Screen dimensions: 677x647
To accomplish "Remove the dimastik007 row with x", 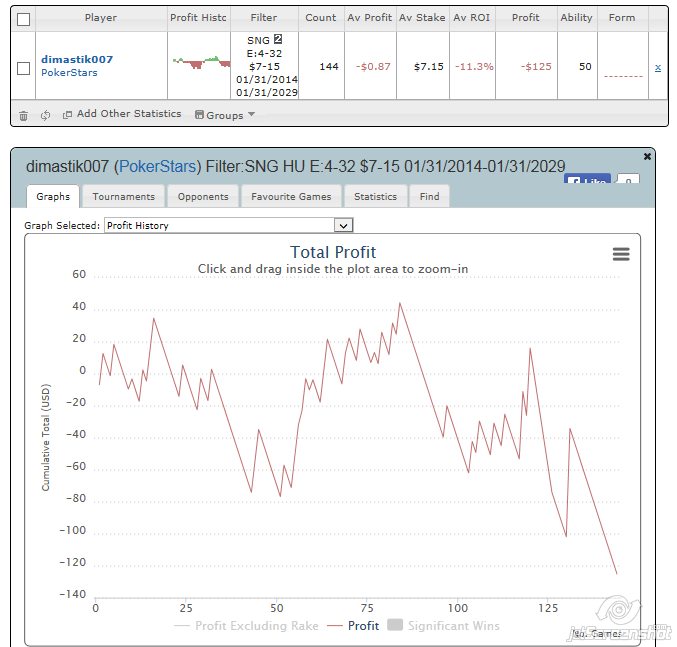I will (657, 67).
